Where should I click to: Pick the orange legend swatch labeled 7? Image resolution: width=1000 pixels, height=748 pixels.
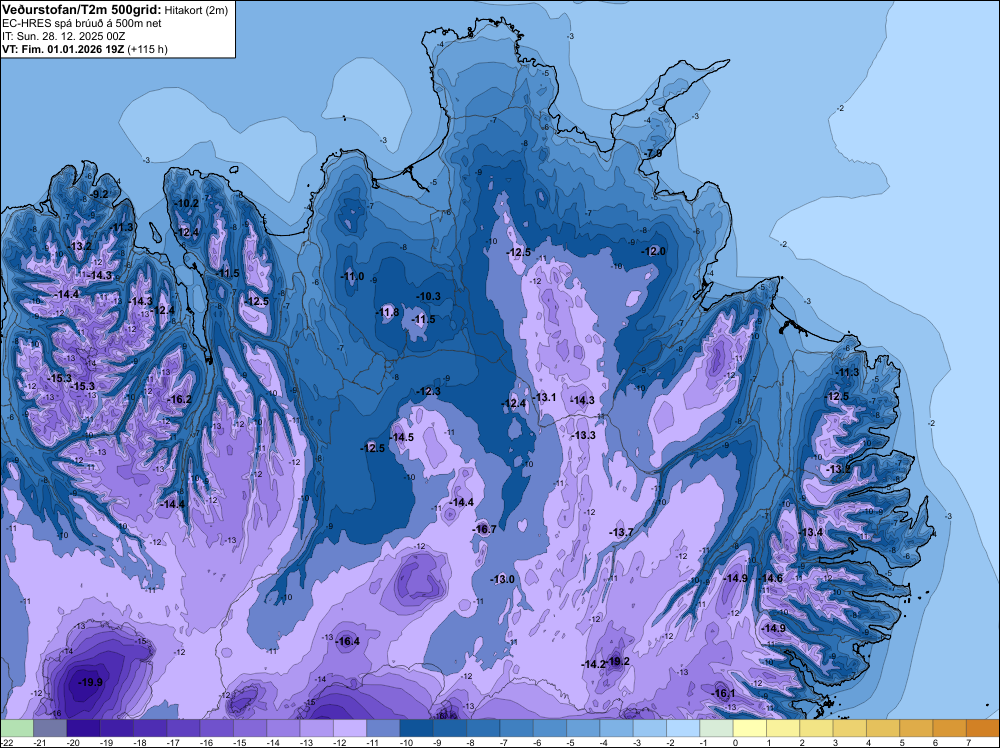pyautogui.click(x=983, y=728)
